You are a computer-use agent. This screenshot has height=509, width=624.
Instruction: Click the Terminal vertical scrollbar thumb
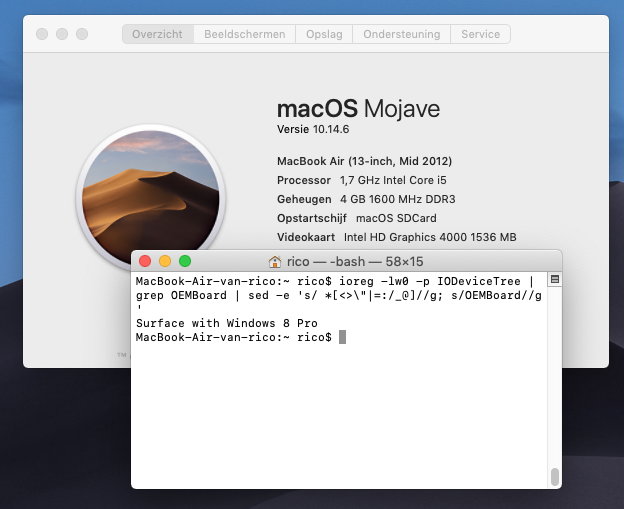(555, 477)
